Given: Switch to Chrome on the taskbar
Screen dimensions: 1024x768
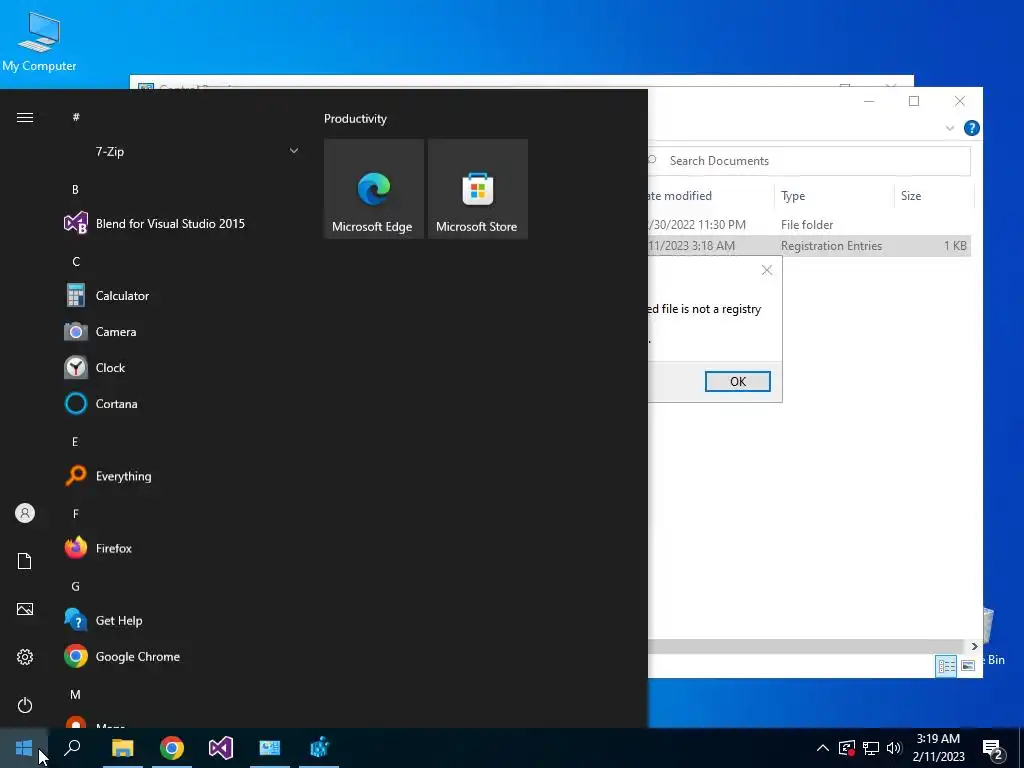Looking at the screenshot, I should click(x=172, y=748).
